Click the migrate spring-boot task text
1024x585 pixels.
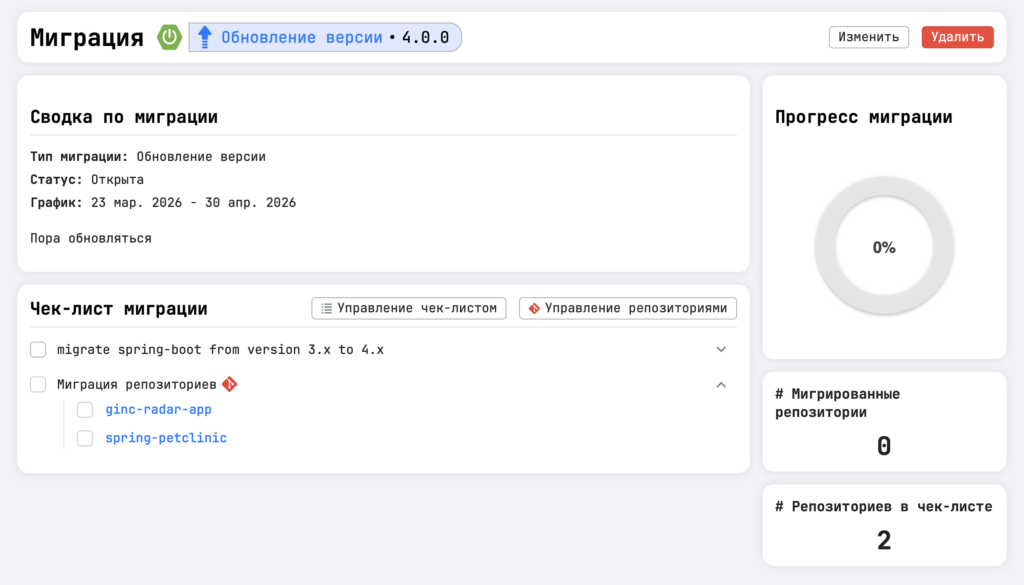[x=220, y=350]
